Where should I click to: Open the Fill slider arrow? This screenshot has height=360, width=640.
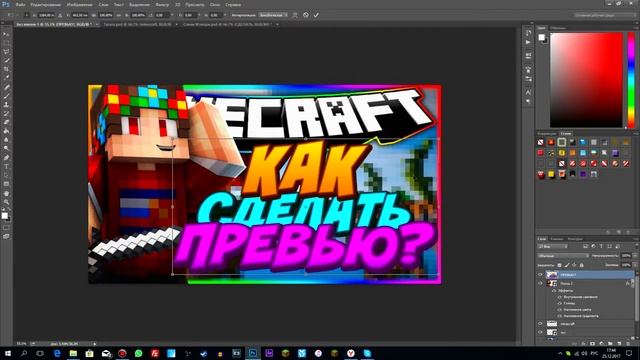tap(635, 265)
